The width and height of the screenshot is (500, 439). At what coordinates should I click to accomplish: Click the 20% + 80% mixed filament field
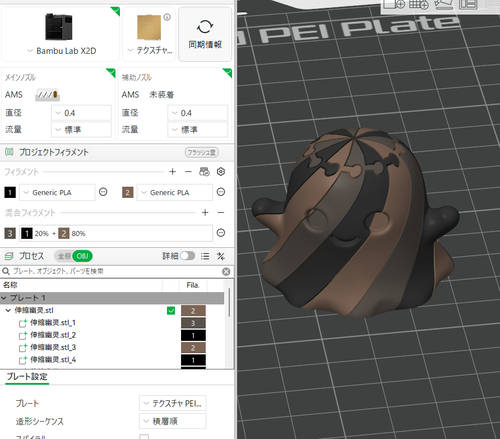point(116,233)
